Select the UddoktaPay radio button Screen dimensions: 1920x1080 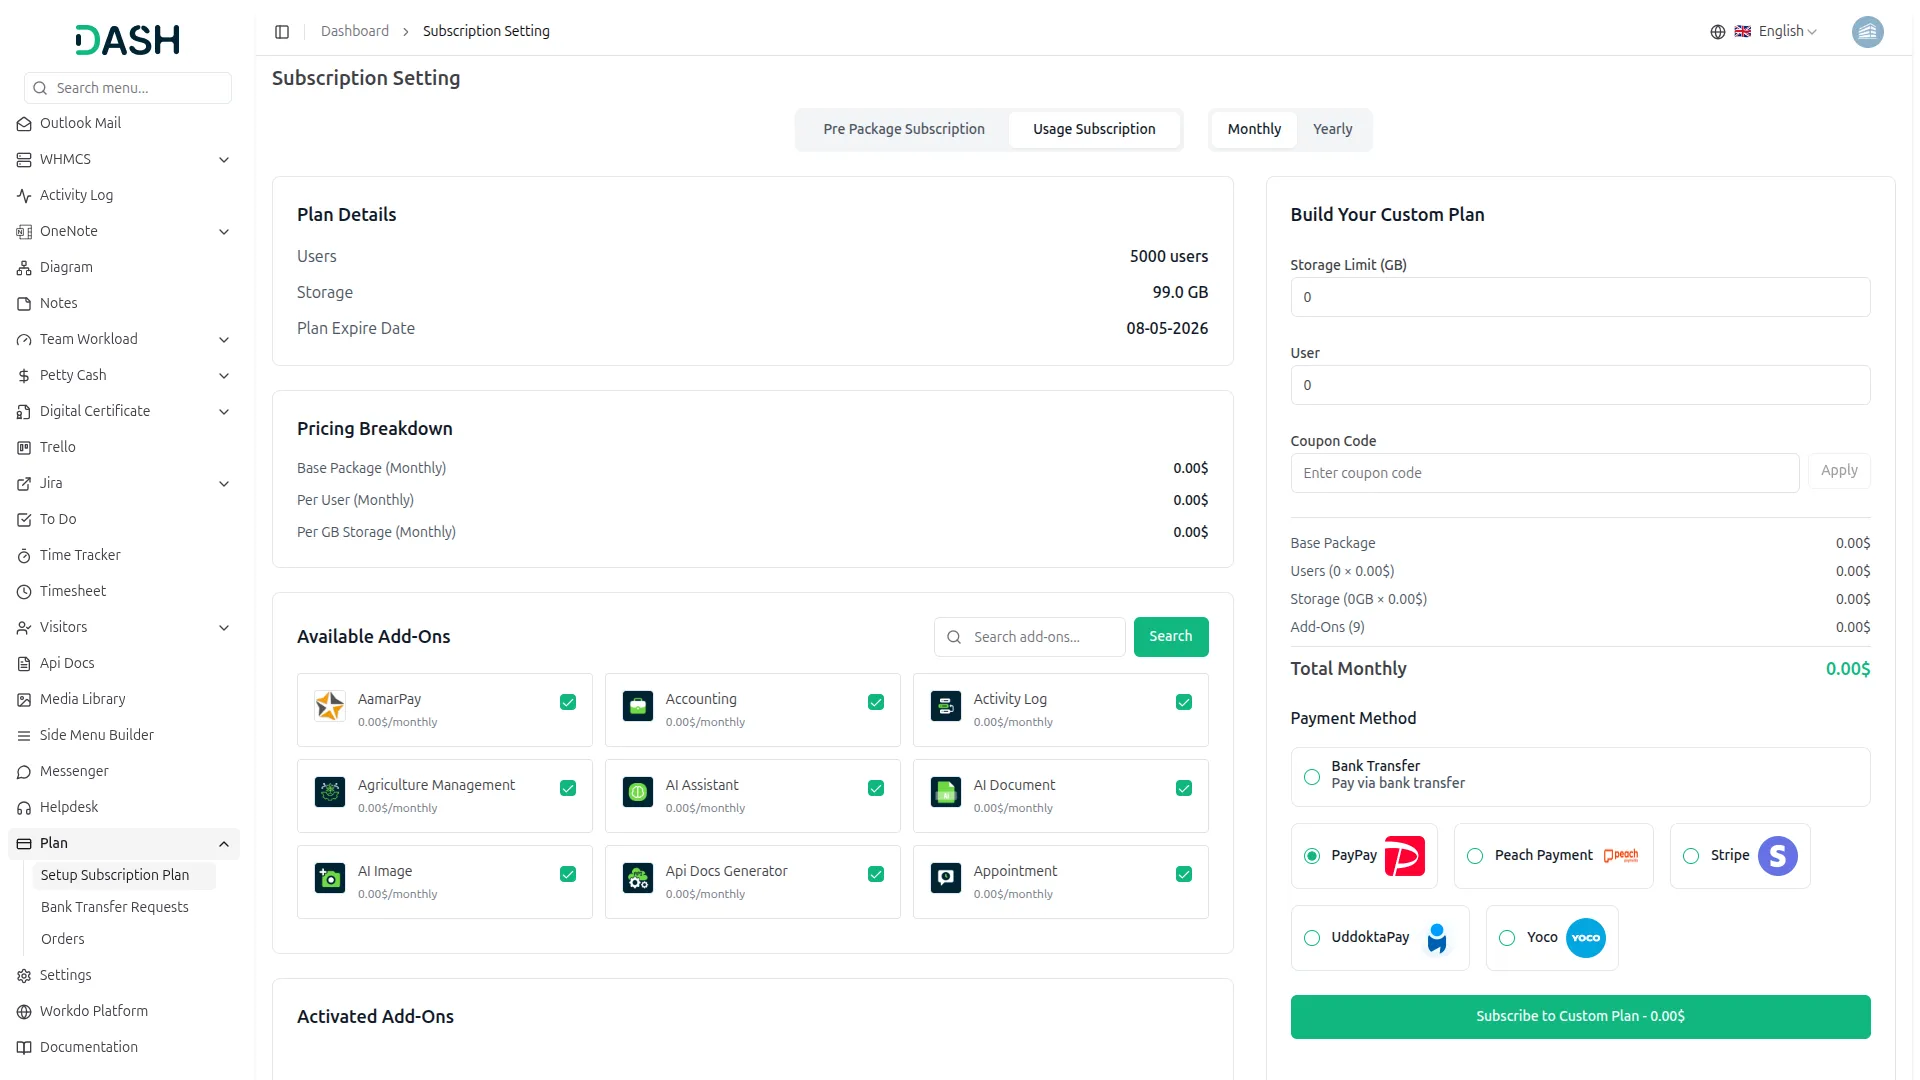pos(1312,938)
